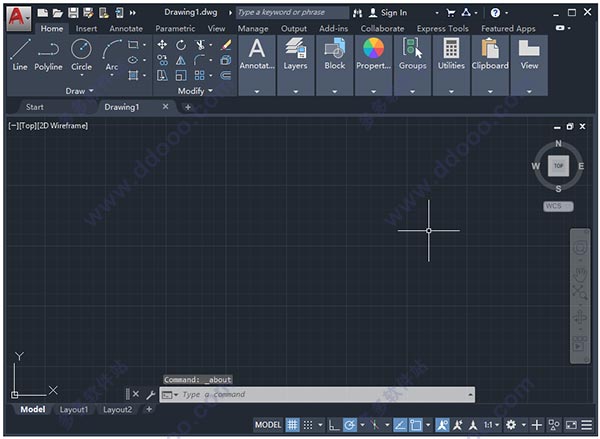Toggle Ortho mode
Screen dimensions: 600x439
point(334,425)
